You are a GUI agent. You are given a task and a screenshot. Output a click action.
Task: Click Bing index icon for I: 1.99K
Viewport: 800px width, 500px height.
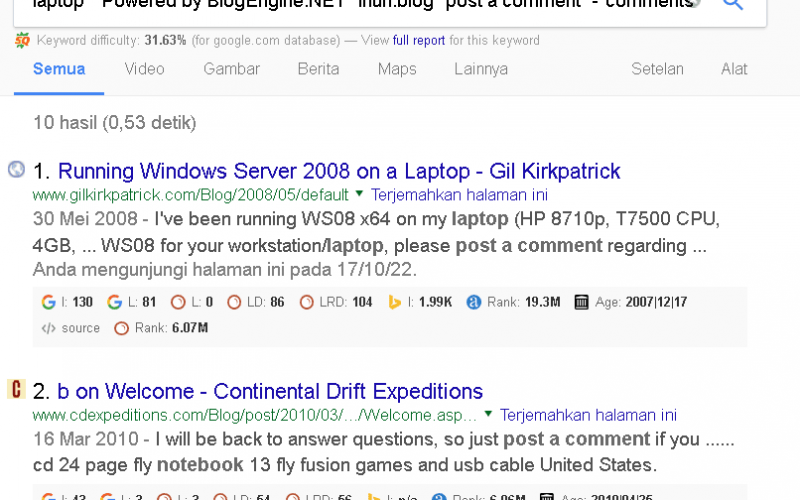pos(394,303)
